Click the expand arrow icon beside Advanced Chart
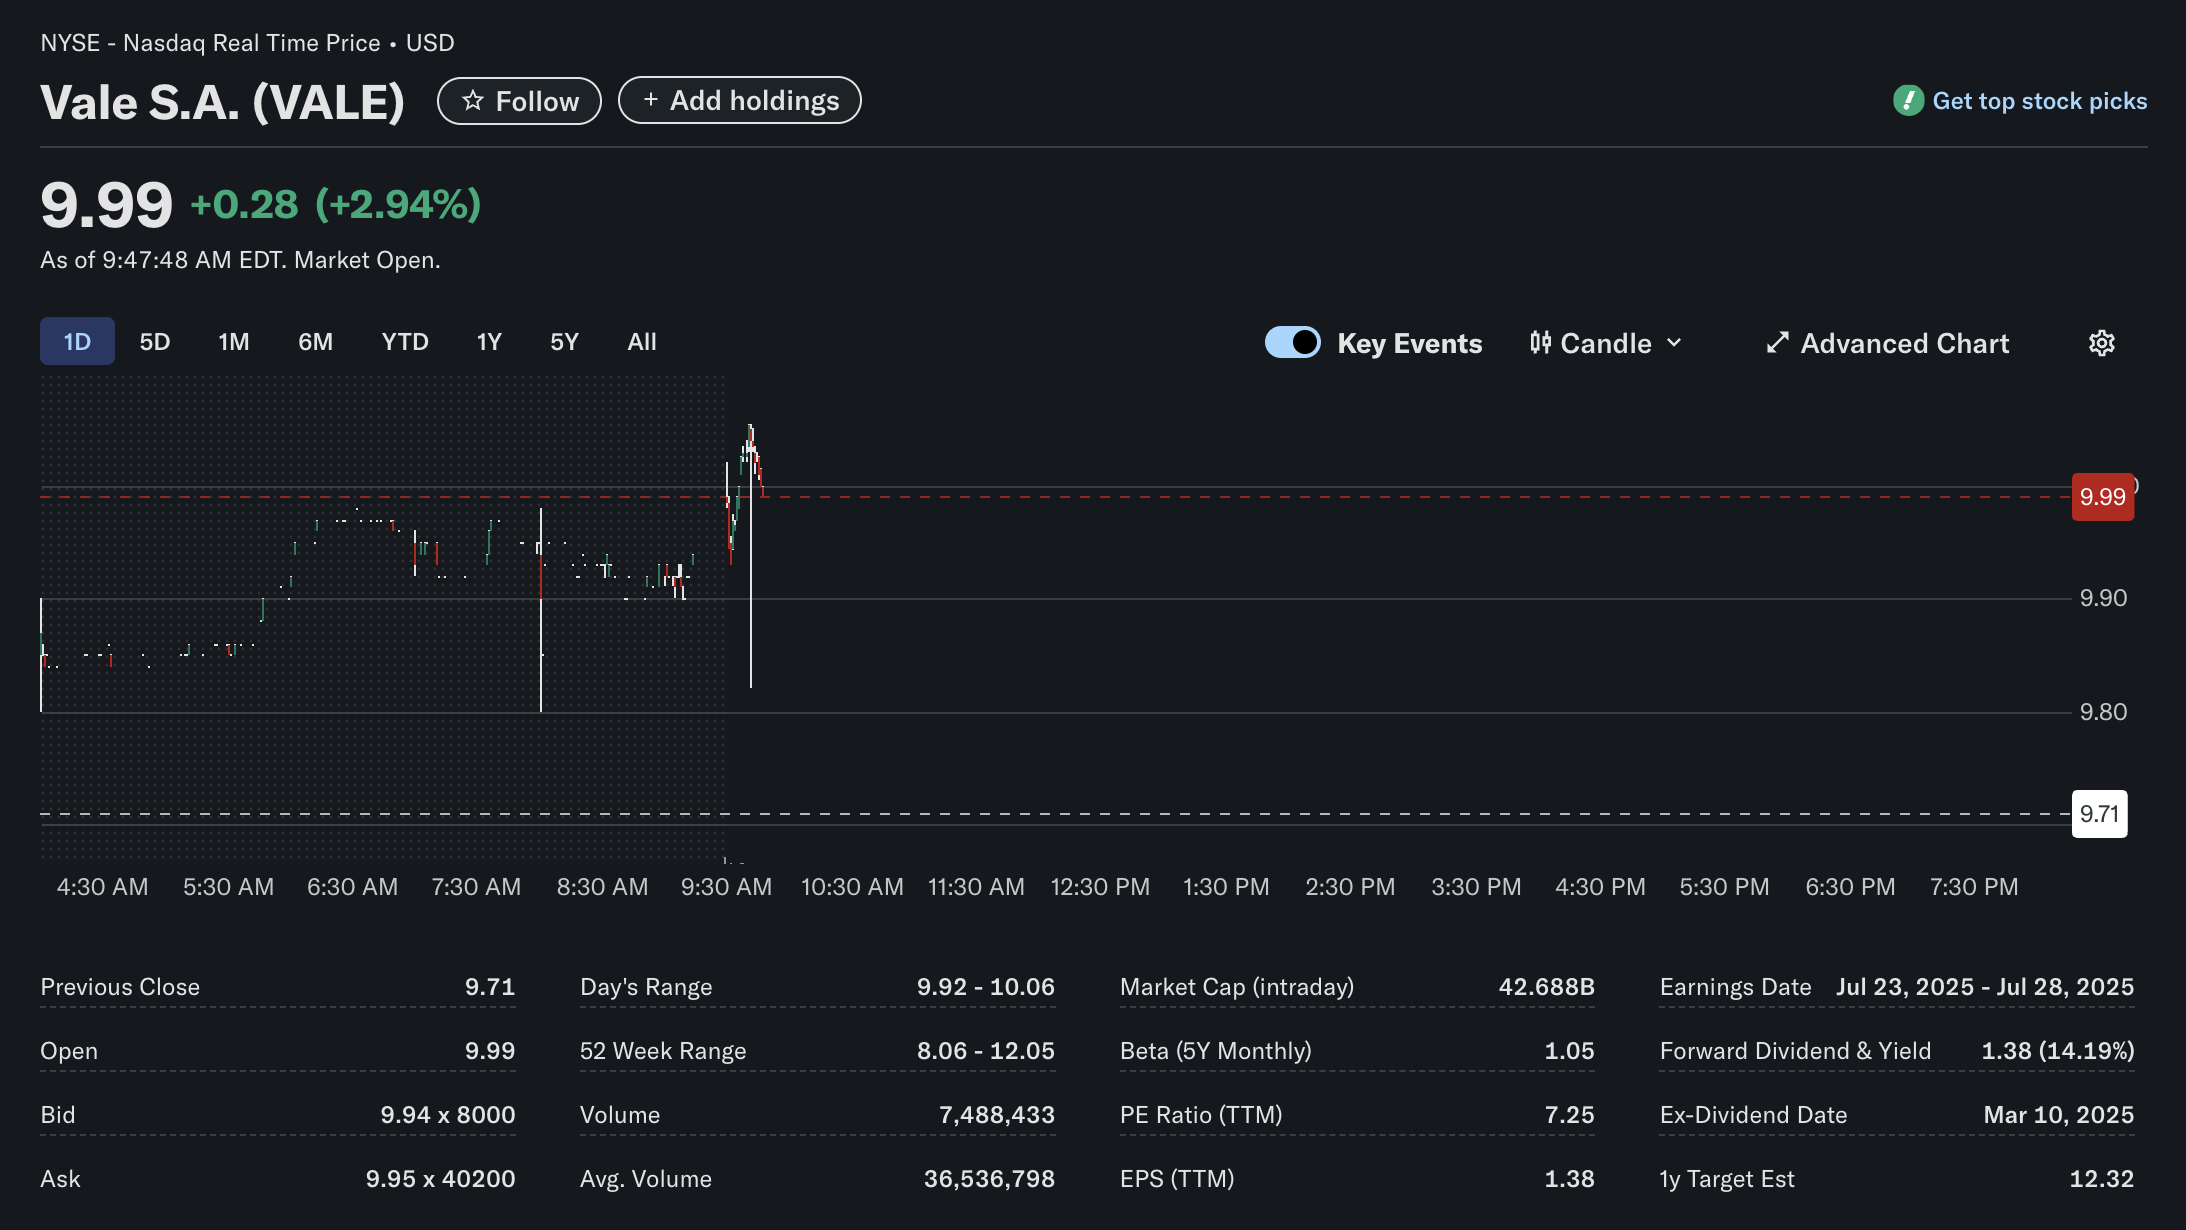 [1777, 343]
